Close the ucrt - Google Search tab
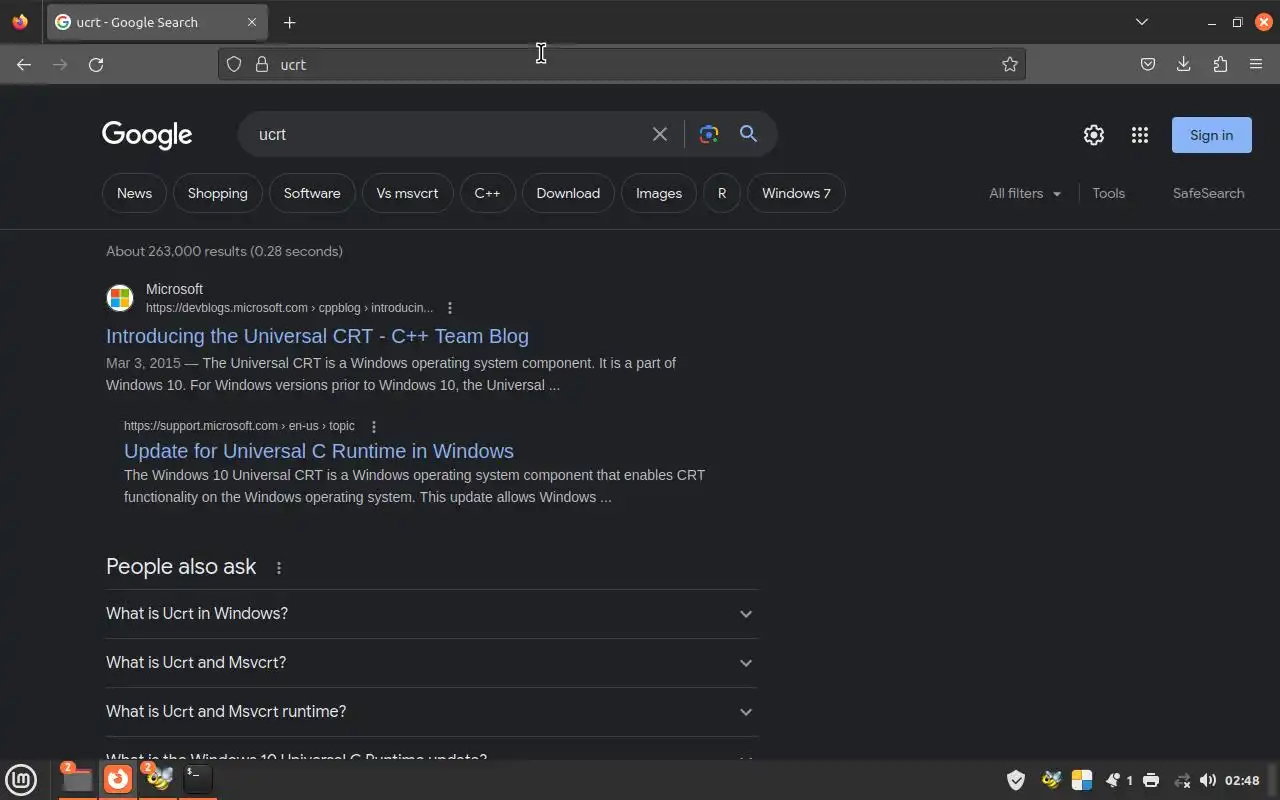The height and width of the screenshot is (800, 1280). [x=252, y=22]
